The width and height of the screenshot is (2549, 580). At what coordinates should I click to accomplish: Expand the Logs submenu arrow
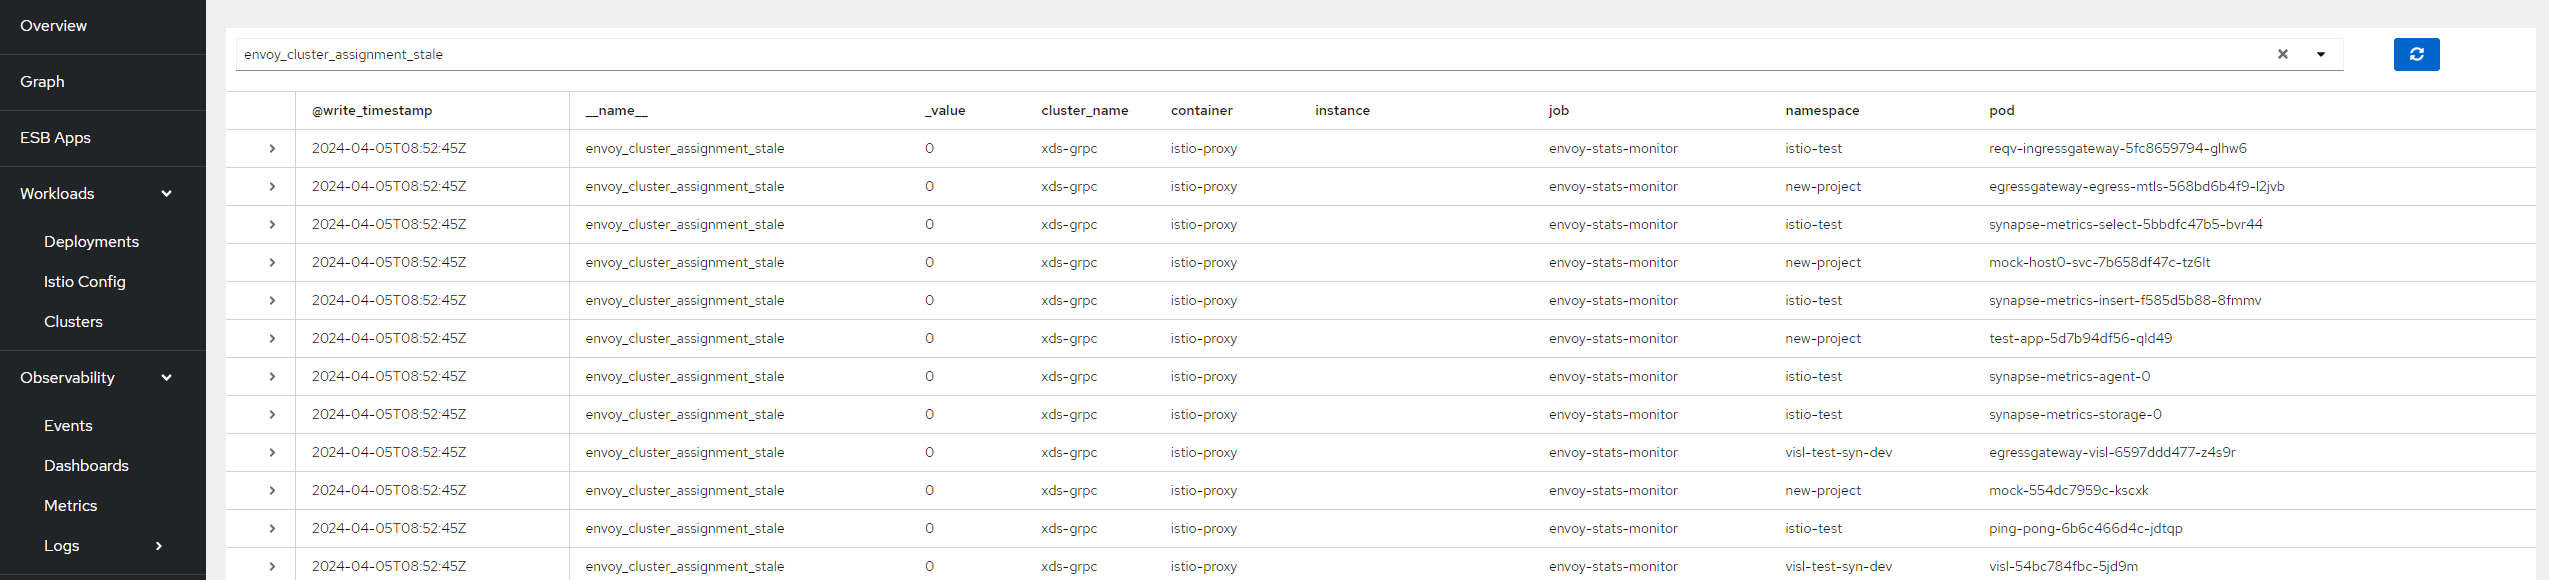pos(158,546)
